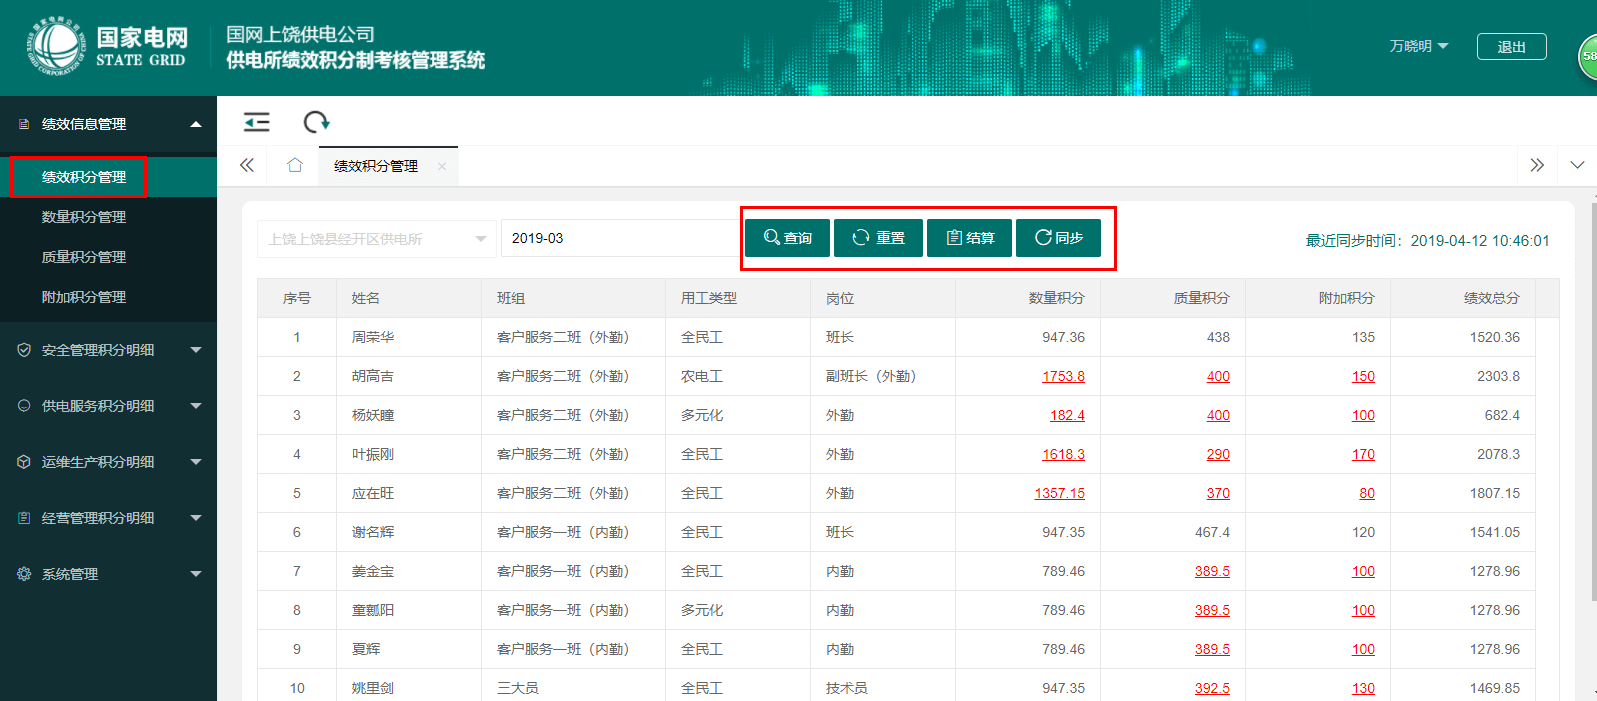Click the 供电服务积分明细 icon
The width and height of the screenshot is (1597, 701).
coord(24,406)
